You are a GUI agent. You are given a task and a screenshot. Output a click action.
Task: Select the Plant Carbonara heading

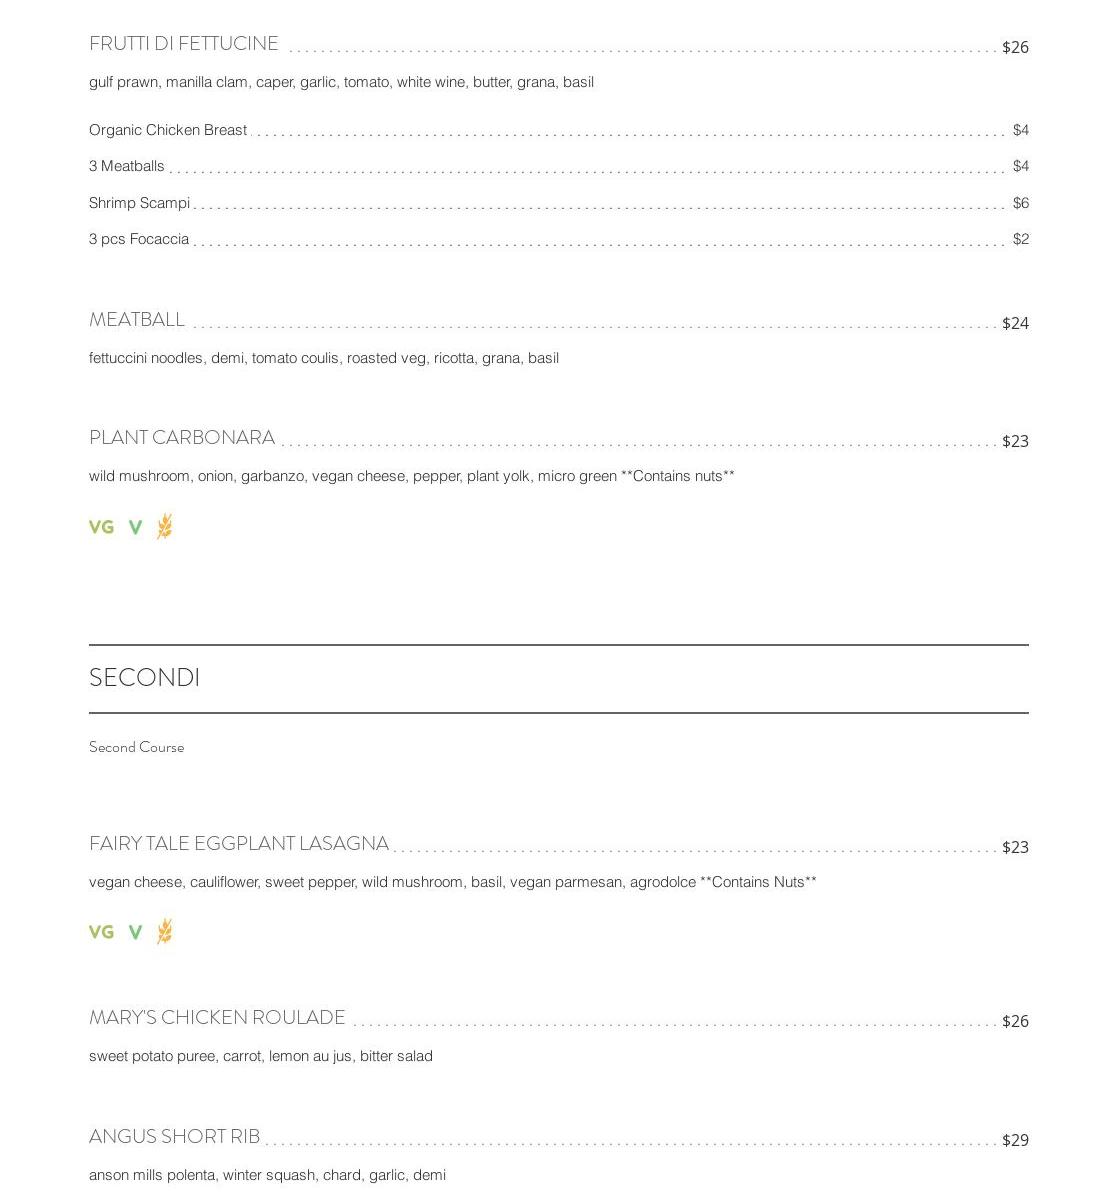(x=182, y=438)
